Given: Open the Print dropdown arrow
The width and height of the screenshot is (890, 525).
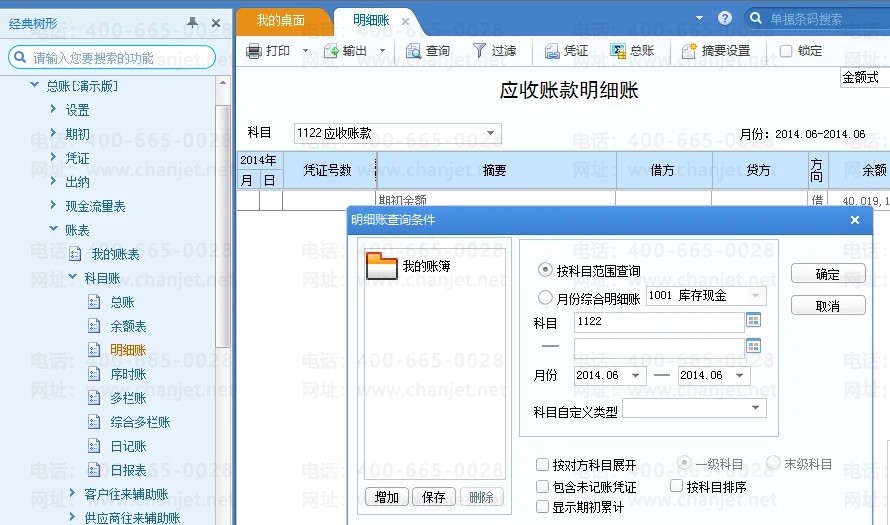Looking at the screenshot, I should point(305,51).
